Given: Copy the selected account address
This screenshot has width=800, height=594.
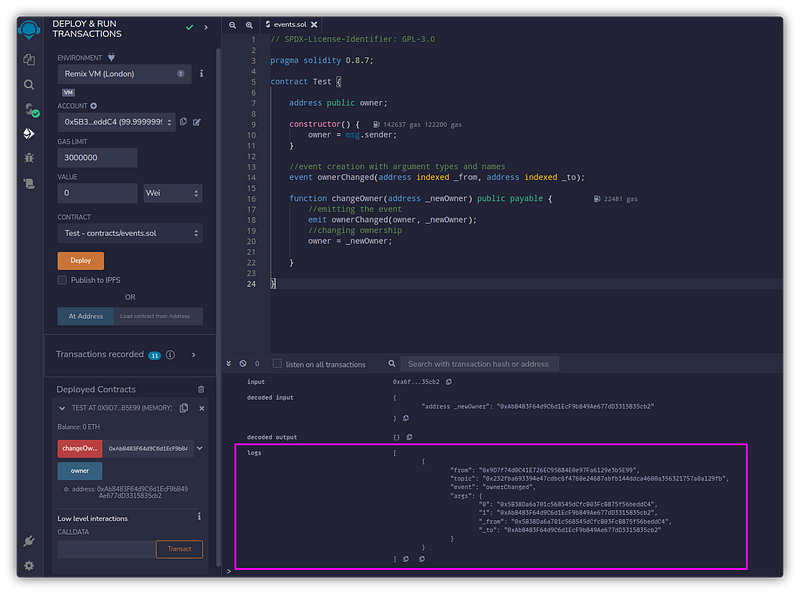Looking at the screenshot, I should [x=184, y=122].
